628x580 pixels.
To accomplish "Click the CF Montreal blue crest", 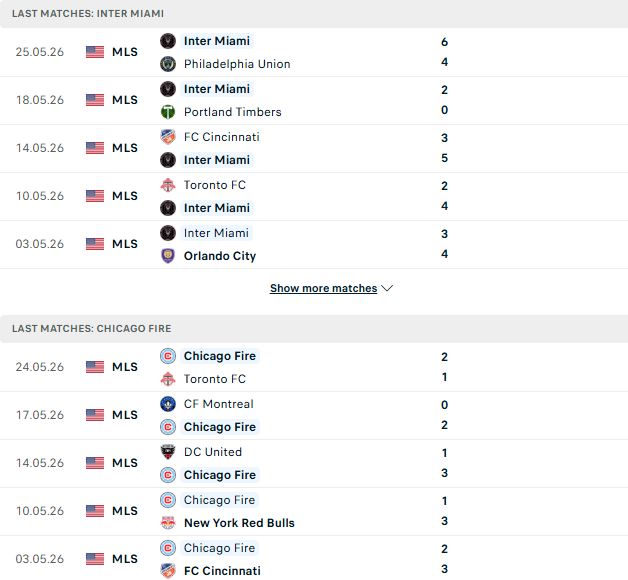I will [x=168, y=404].
